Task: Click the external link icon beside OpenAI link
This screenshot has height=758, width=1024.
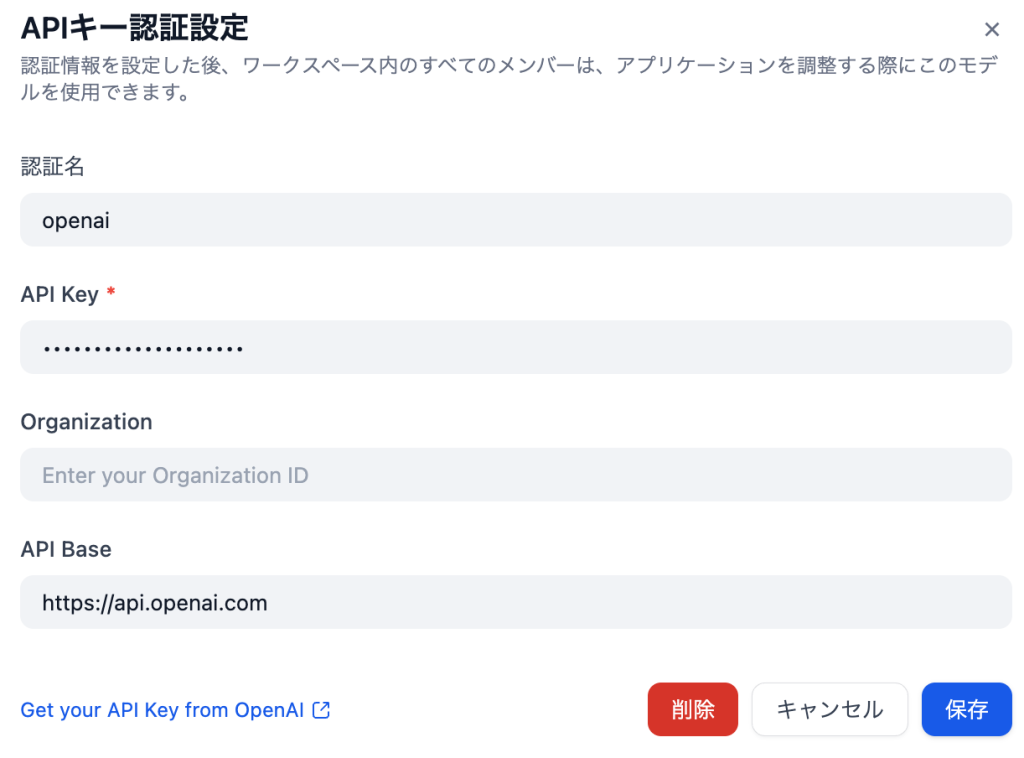Action: pyautogui.click(x=321, y=710)
